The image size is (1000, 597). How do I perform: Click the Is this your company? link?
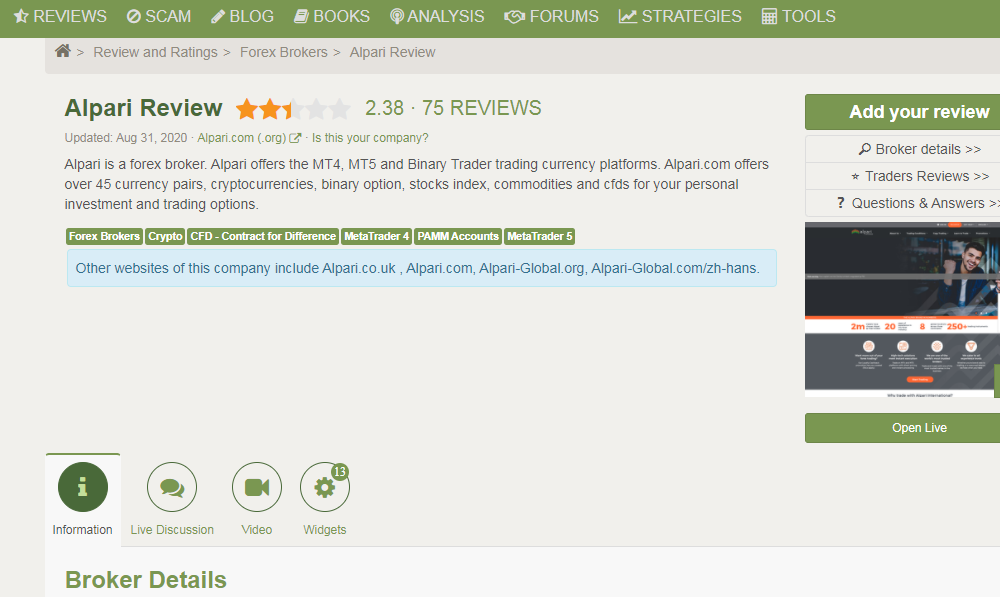click(x=370, y=138)
